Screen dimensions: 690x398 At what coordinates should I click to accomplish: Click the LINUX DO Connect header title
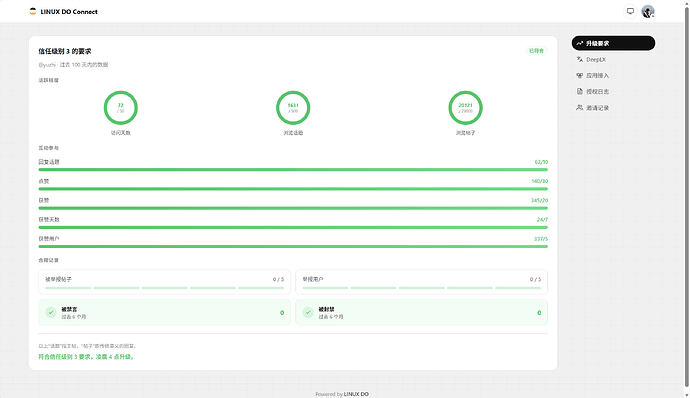[69, 12]
